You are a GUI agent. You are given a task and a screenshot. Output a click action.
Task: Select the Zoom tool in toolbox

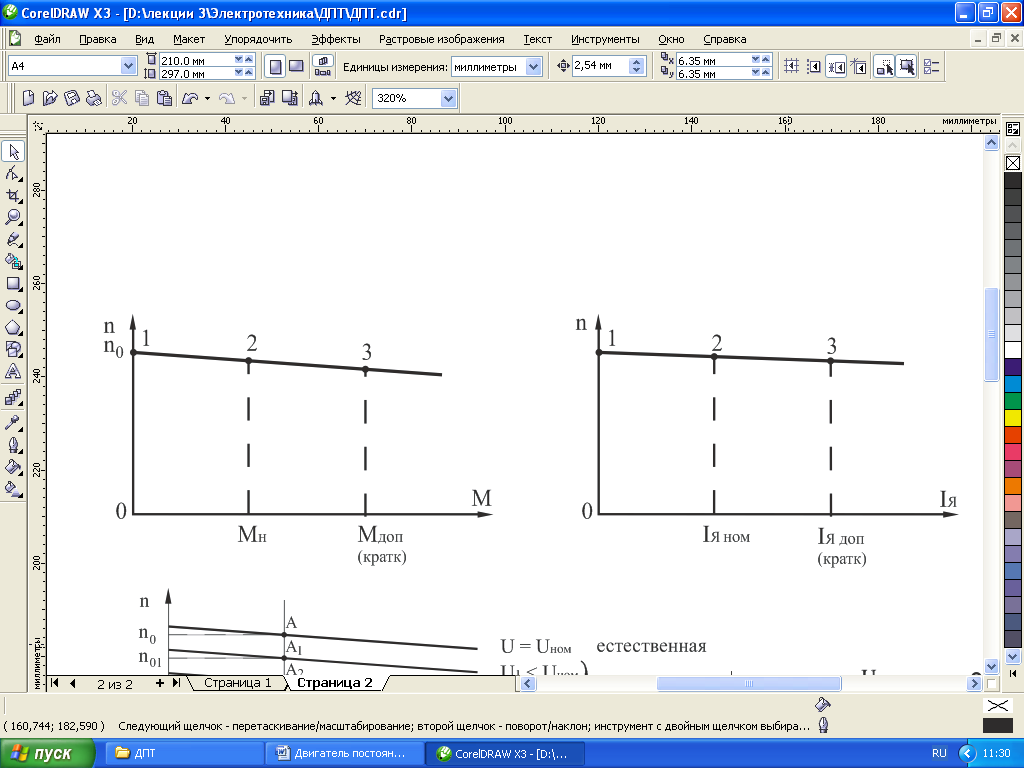[13, 217]
